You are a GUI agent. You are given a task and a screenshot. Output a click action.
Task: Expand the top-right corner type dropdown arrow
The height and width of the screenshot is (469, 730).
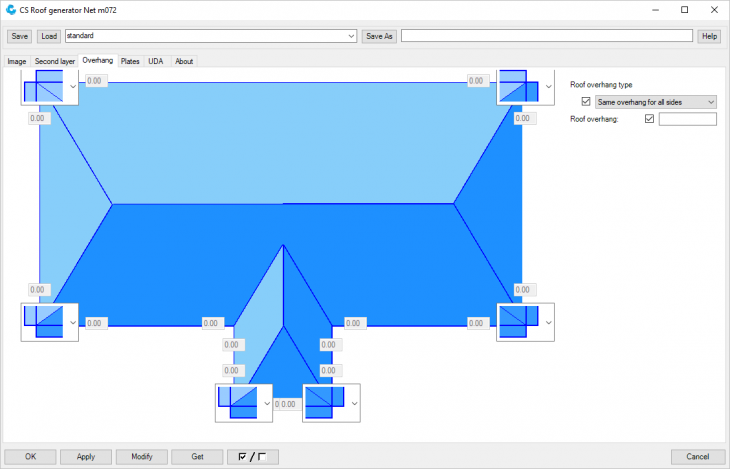548,87
